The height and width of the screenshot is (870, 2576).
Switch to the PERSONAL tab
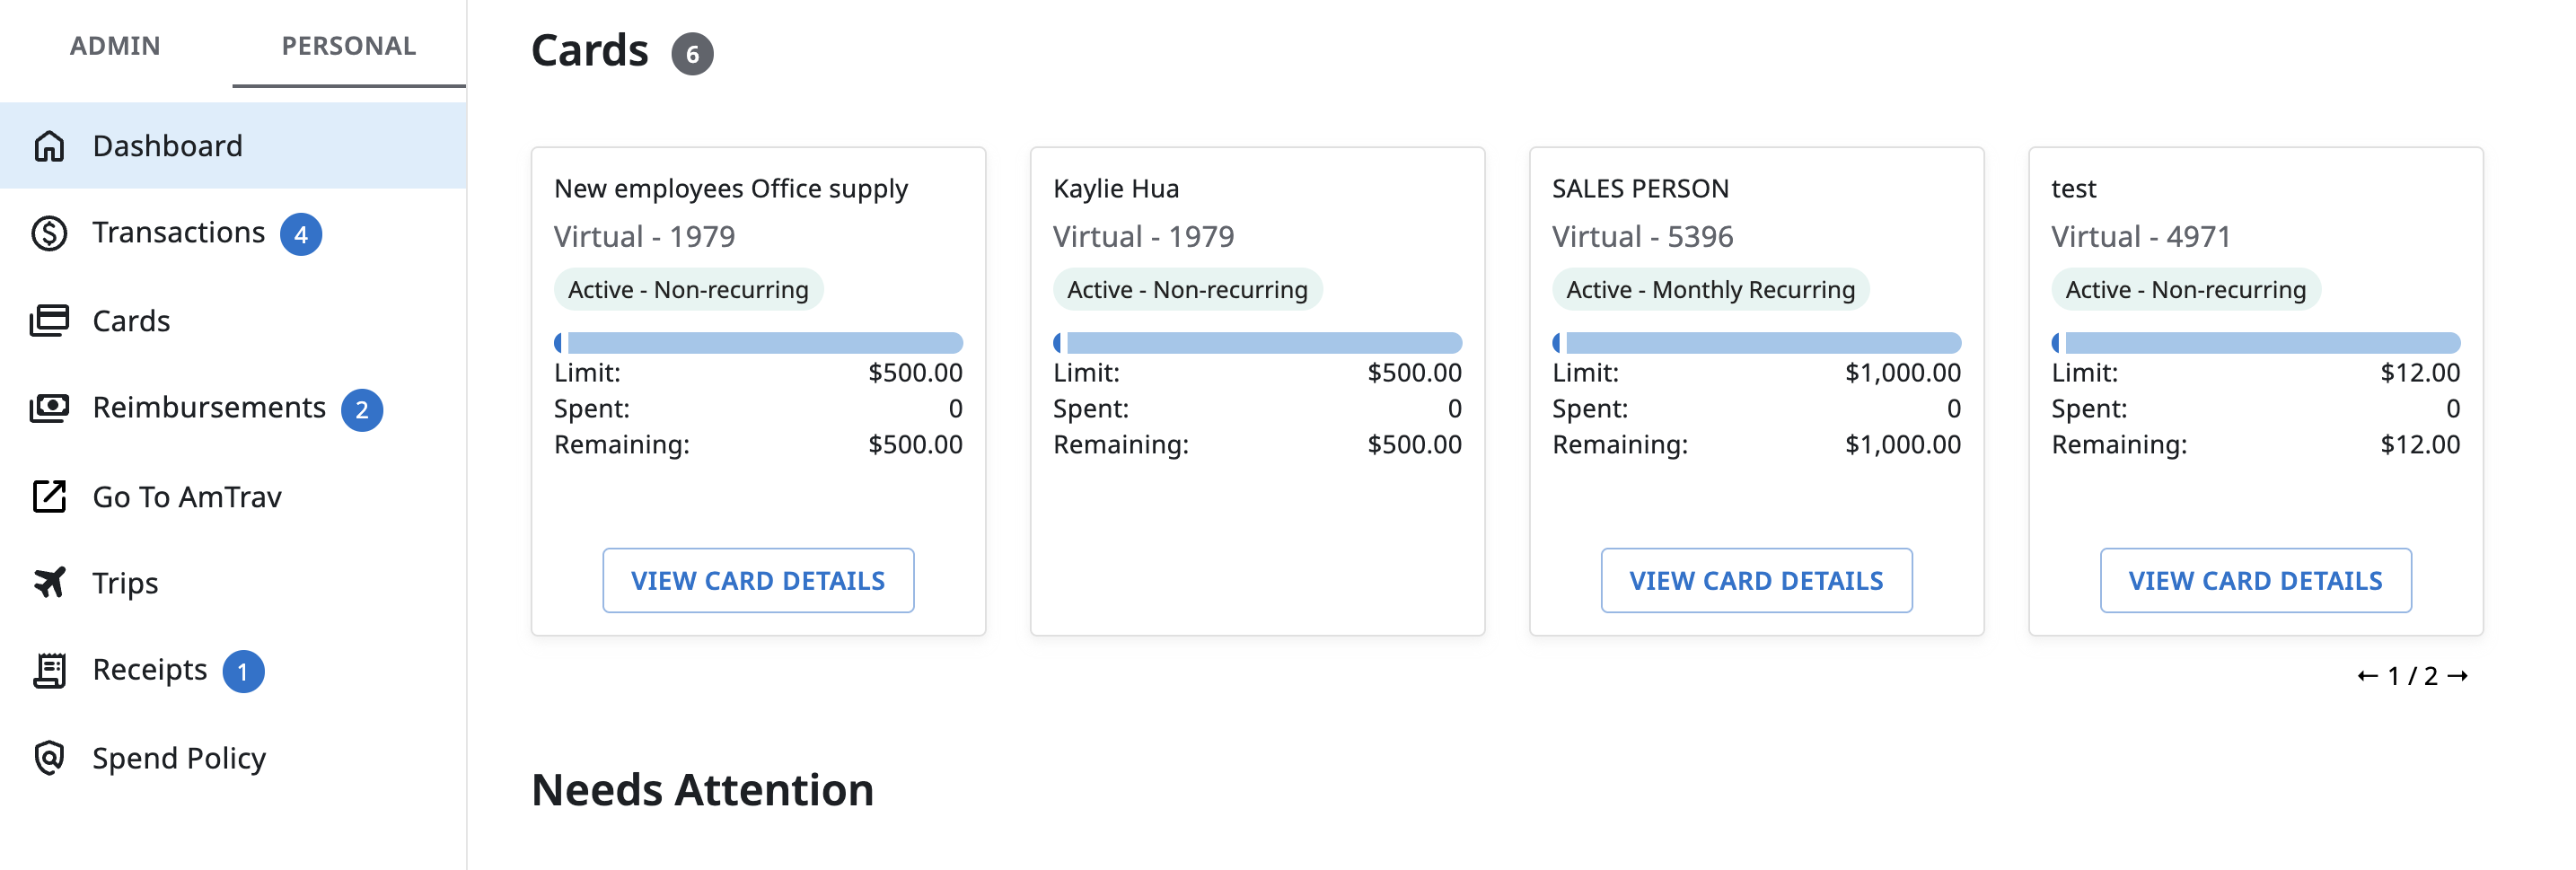click(x=348, y=46)
